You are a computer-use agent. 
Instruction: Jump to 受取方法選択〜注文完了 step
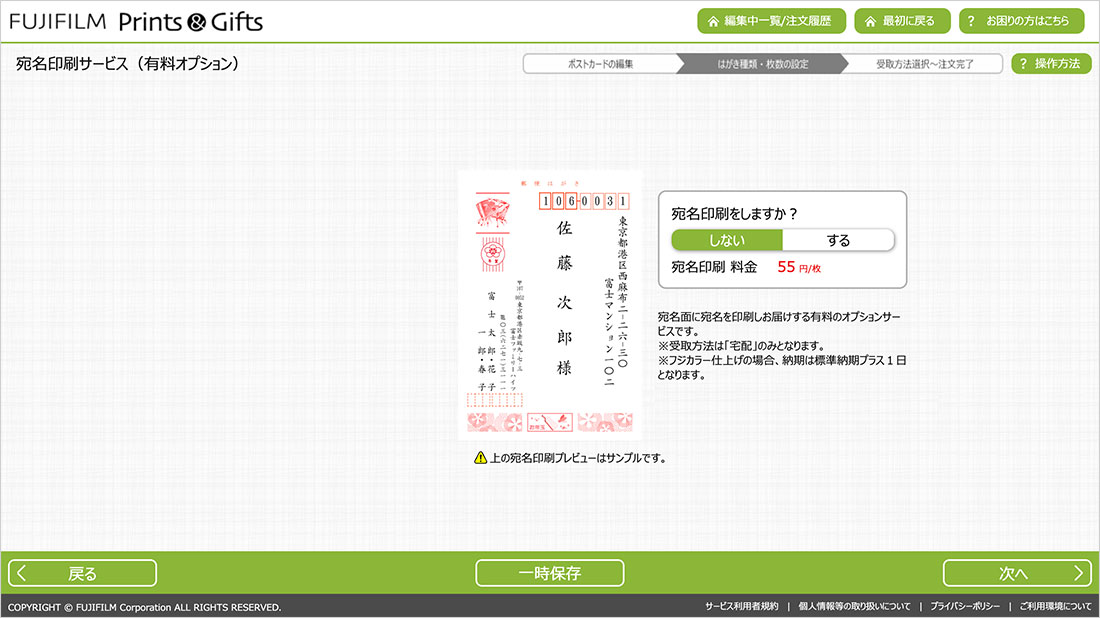[x=924, y=64]
